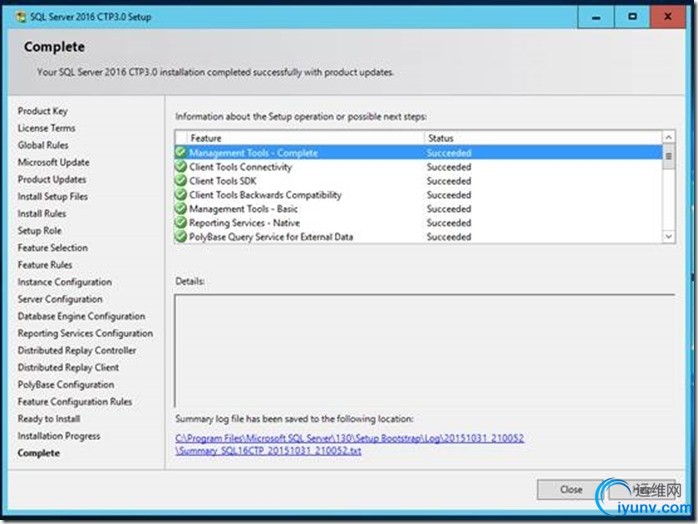Click green check beside PolyBase Query Service row

pos(181,236)
